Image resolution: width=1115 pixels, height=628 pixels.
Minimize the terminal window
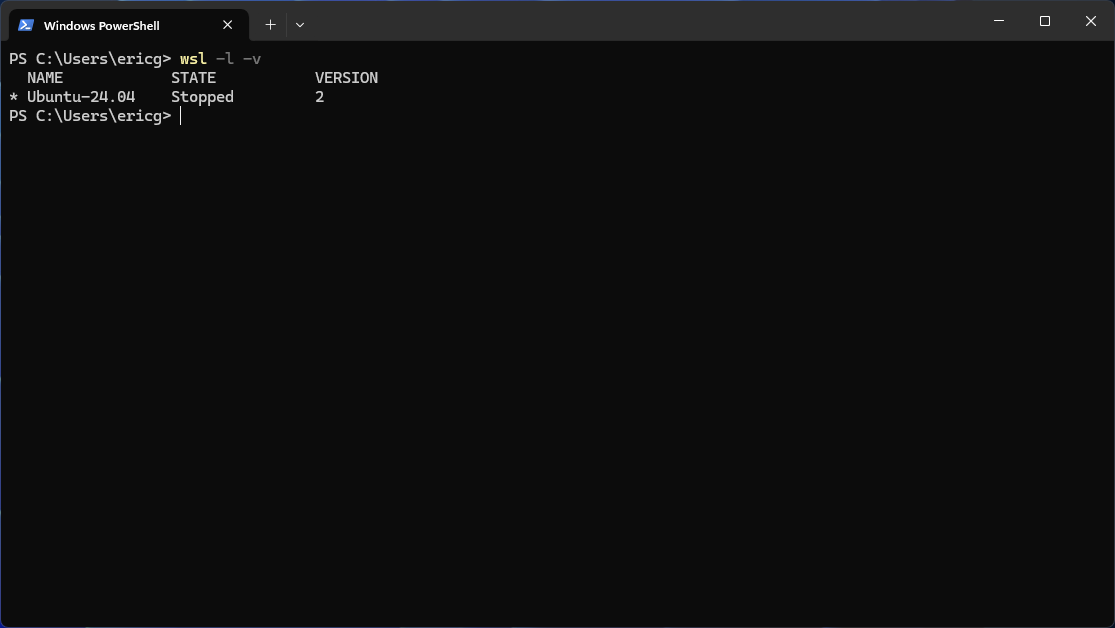[x=999, y=21]
